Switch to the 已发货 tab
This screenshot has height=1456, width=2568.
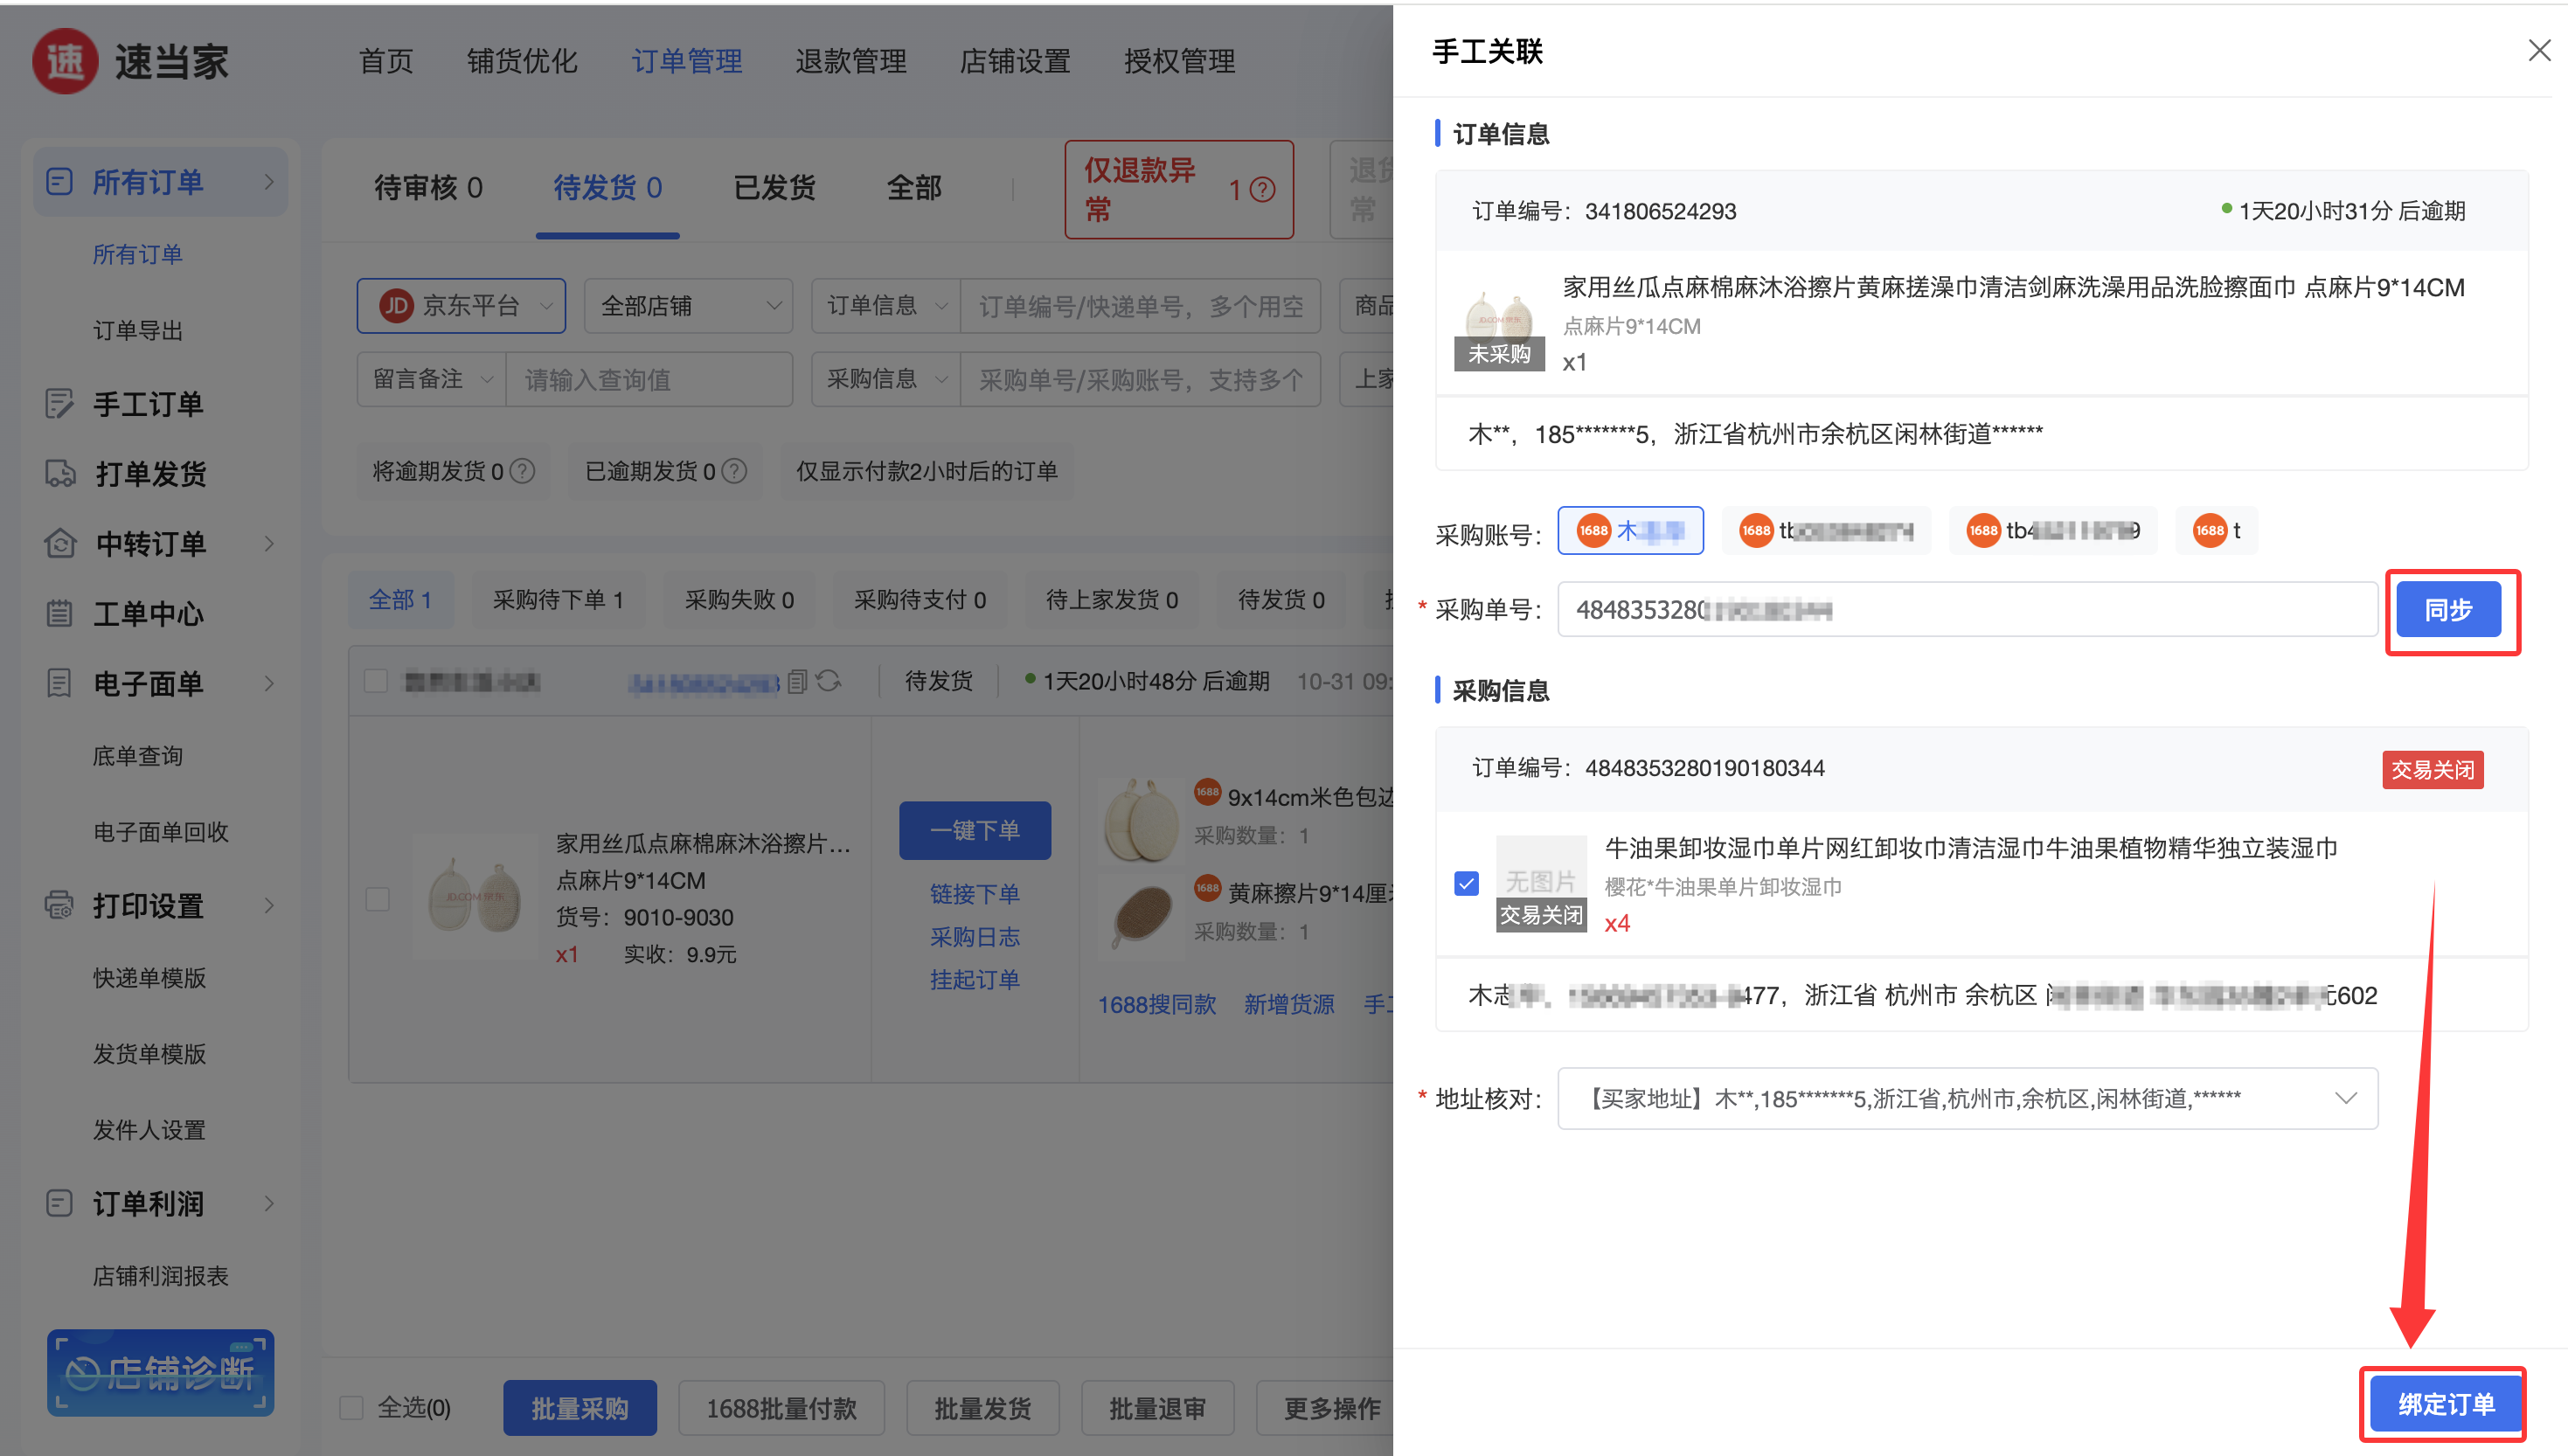click(x=774, y=188)
